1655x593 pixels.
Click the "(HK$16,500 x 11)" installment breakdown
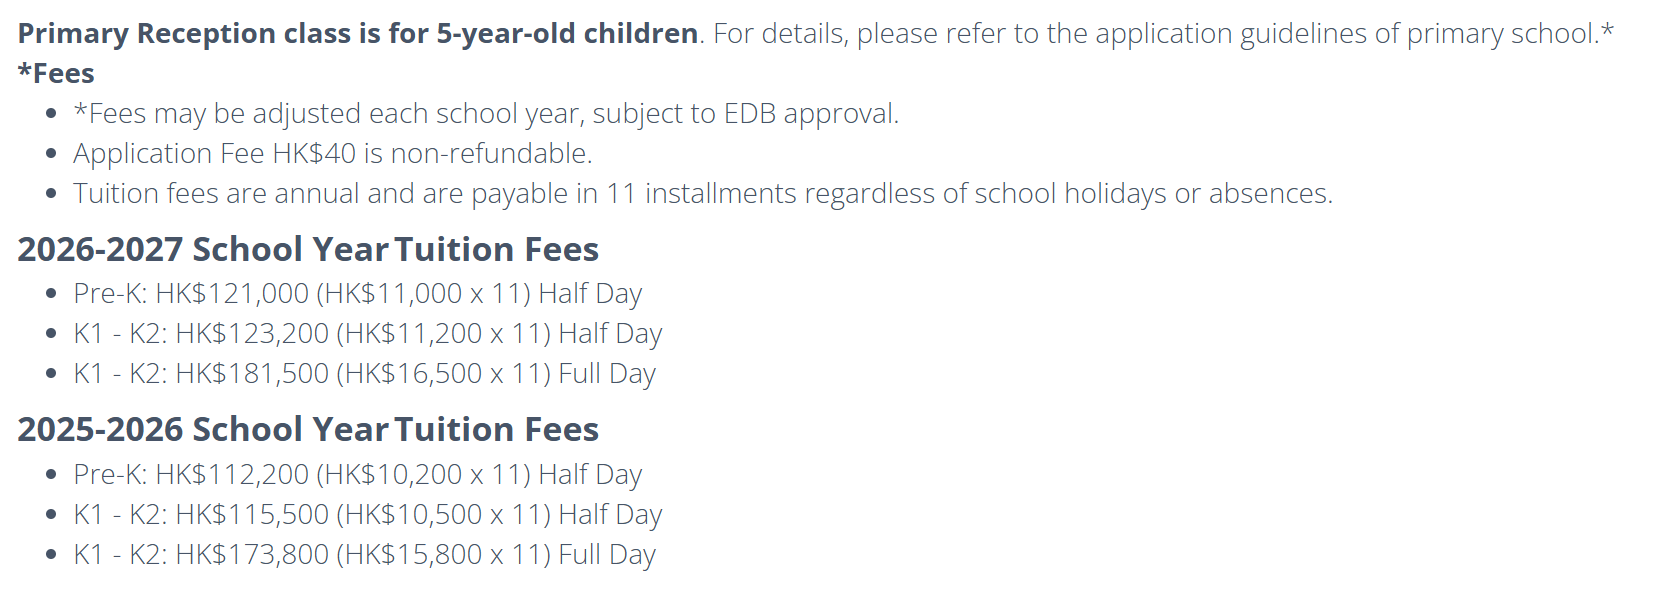pyautogui.click(x=443, y=374)
